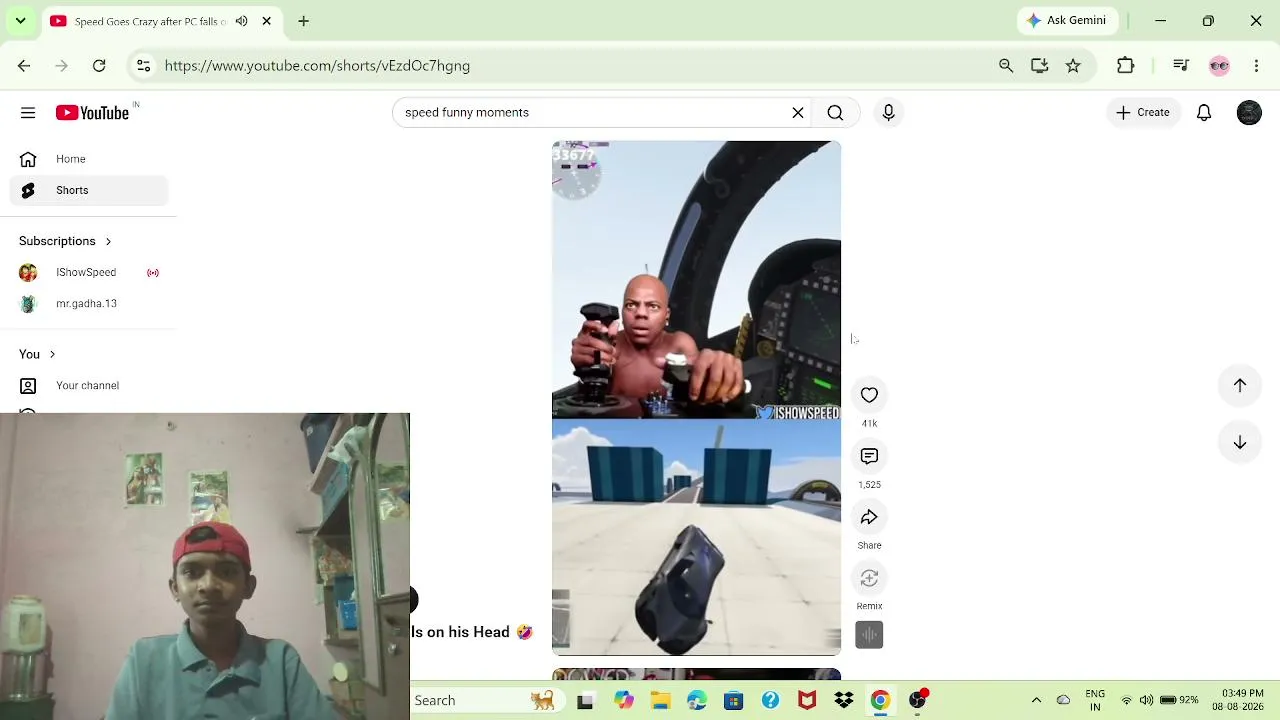Show hidden system tray icons

1036,701
